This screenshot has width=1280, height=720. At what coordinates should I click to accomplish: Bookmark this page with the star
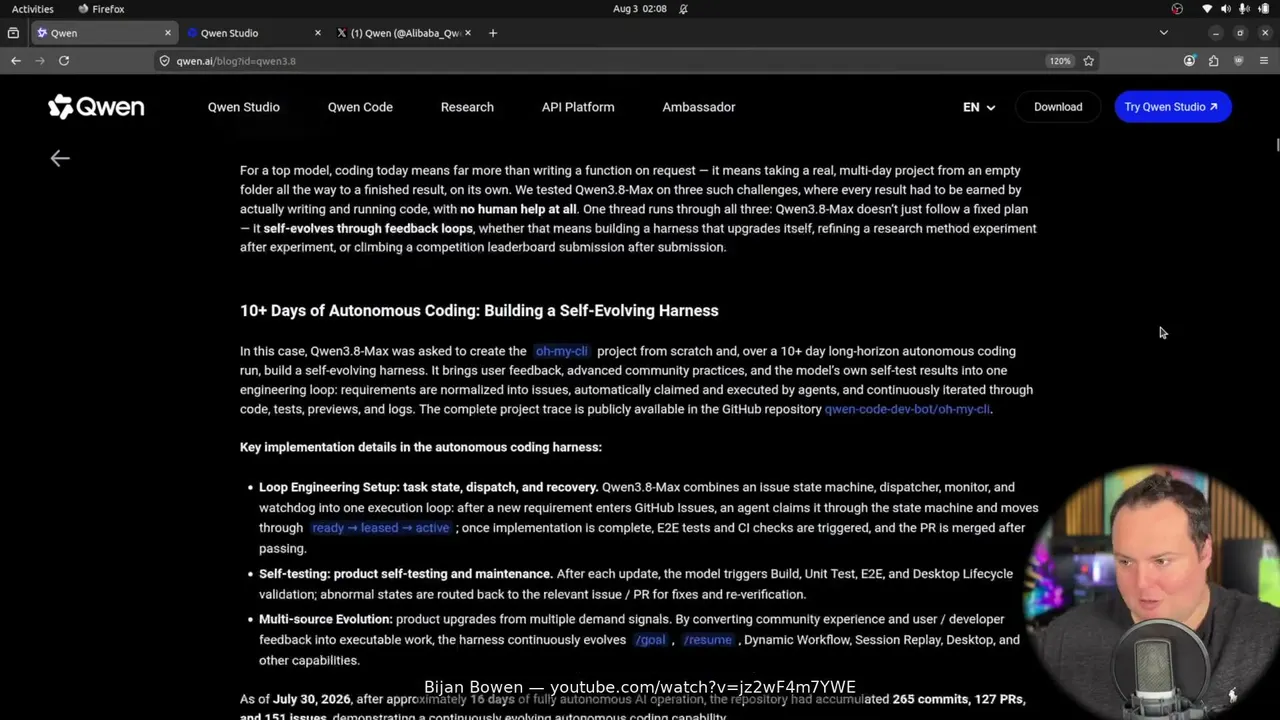1089,61
